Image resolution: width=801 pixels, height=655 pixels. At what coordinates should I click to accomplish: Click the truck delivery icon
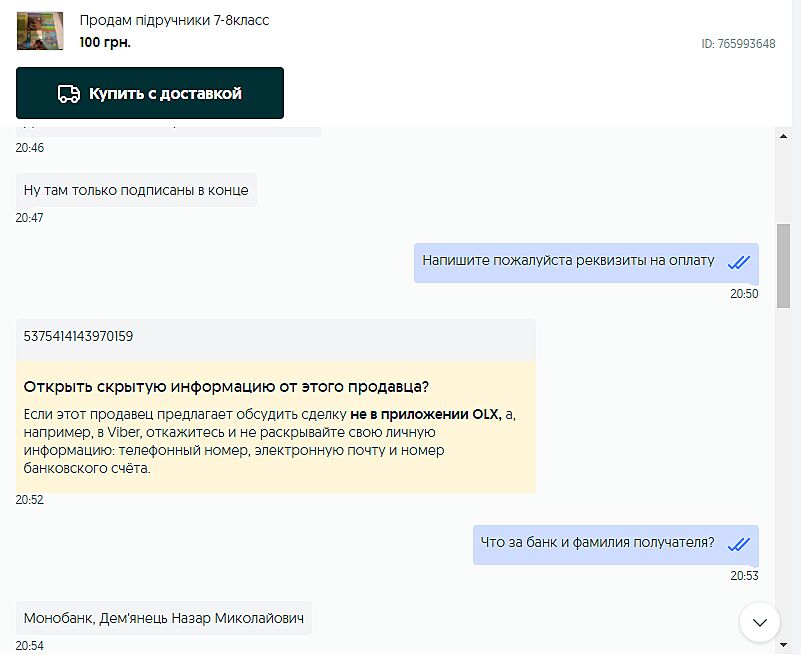pos(69,94)
